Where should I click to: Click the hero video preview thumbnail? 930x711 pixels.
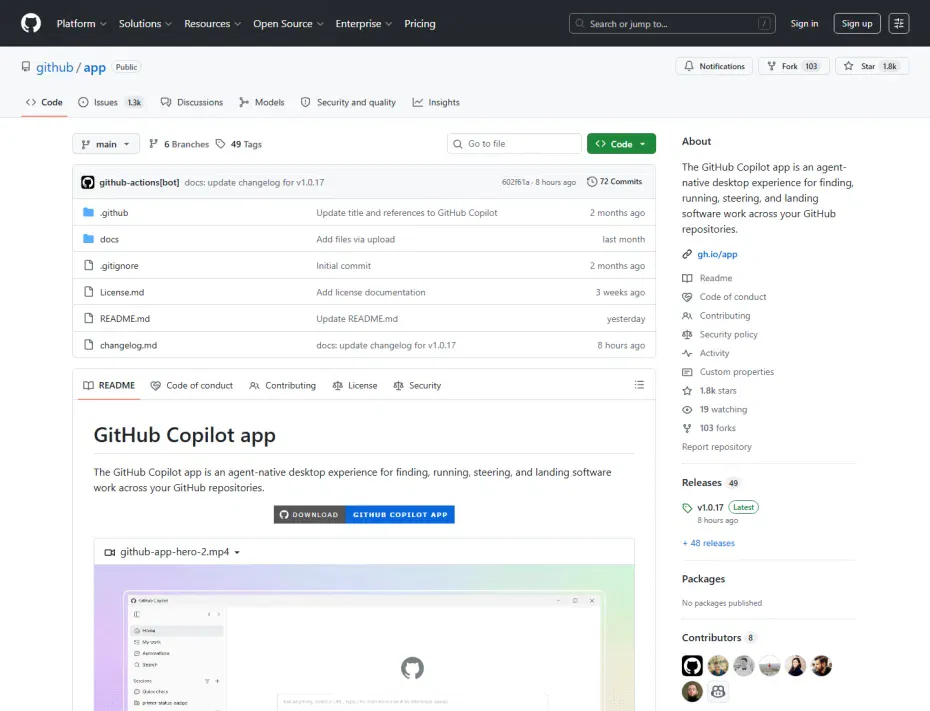tap(364, 637)
